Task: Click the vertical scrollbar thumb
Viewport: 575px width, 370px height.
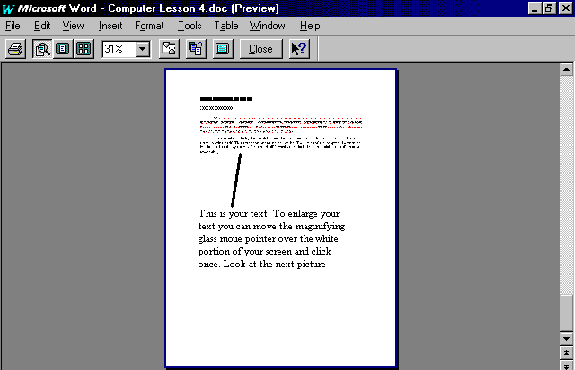Action: 566,313
